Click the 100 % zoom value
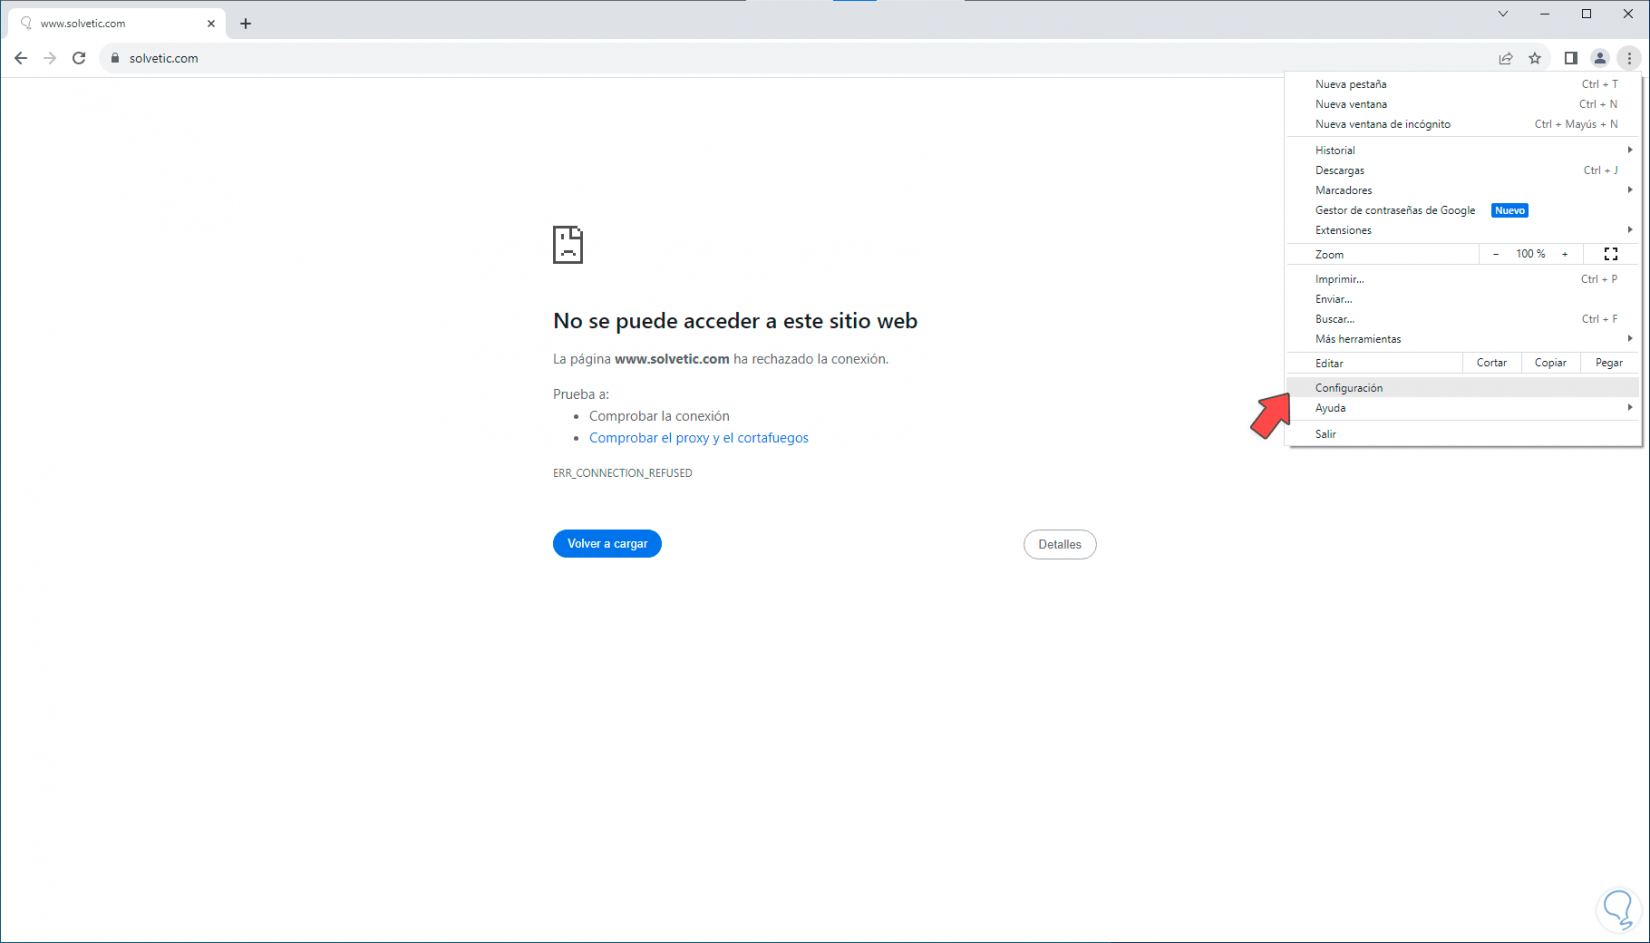 tap(1531, 254)
